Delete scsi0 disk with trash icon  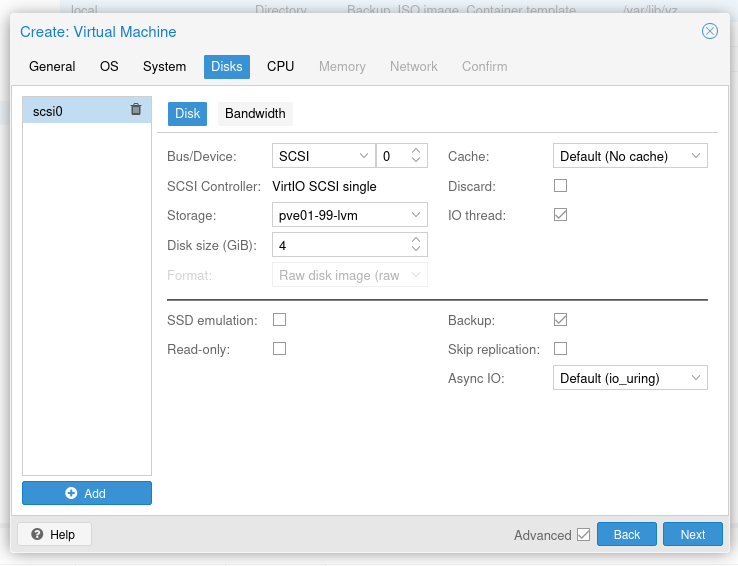point(136,109)
